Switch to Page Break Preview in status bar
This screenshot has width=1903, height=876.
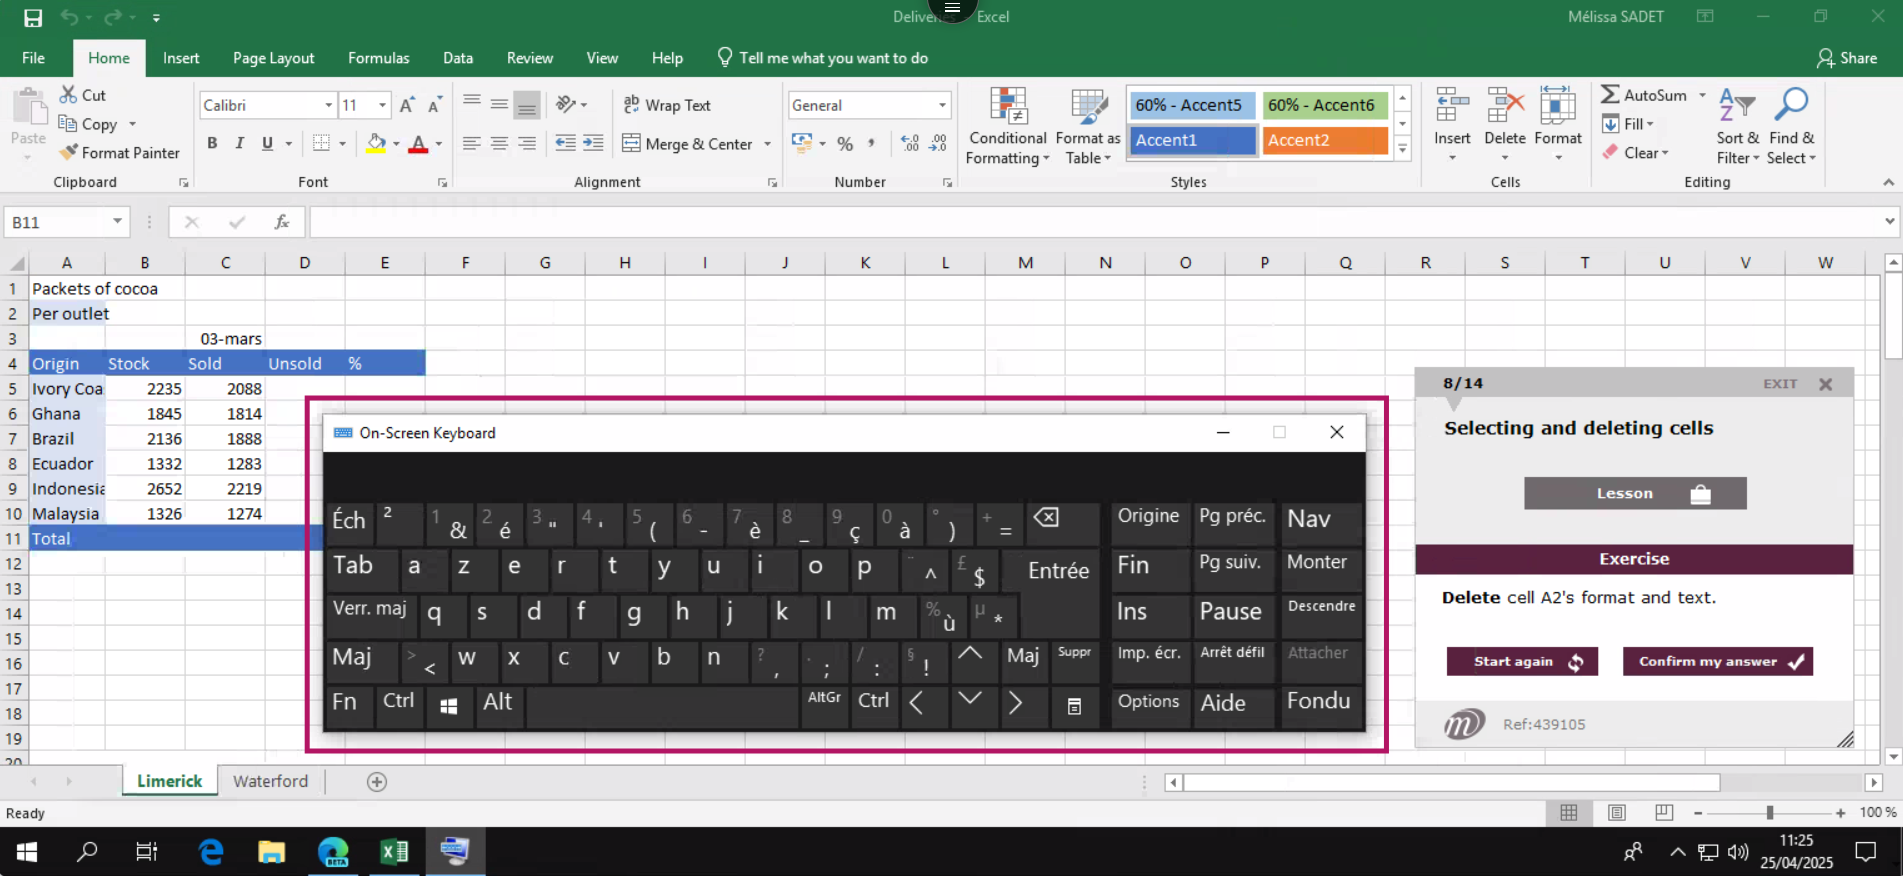click(x=1664, y=813)
